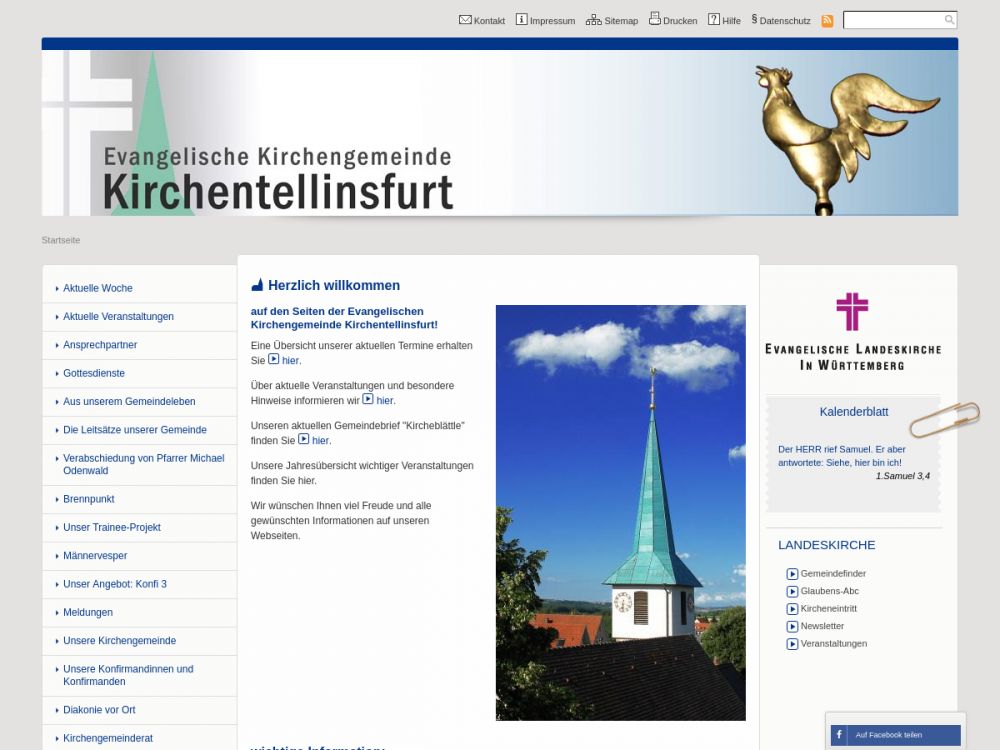The image size is (1000, 750).
Task: Click the search magnifier icon
Action: [949, 20]
